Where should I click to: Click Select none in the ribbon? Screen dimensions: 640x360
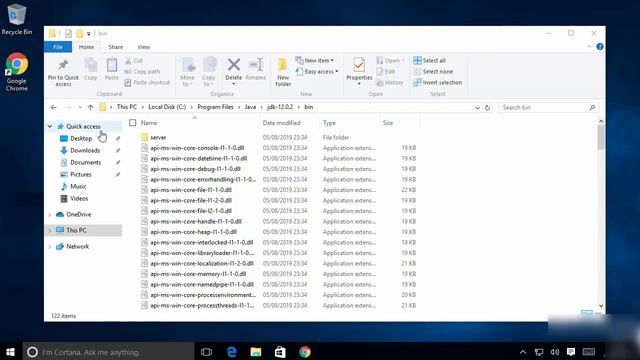tap(433, 71)
